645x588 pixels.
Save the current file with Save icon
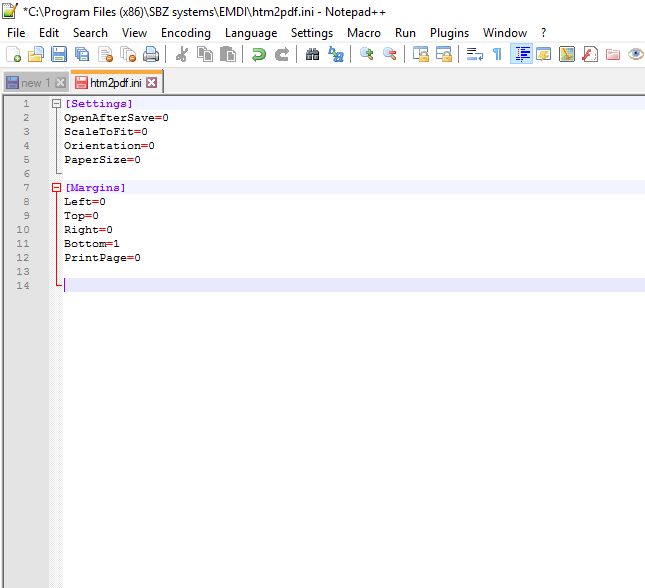59,54
